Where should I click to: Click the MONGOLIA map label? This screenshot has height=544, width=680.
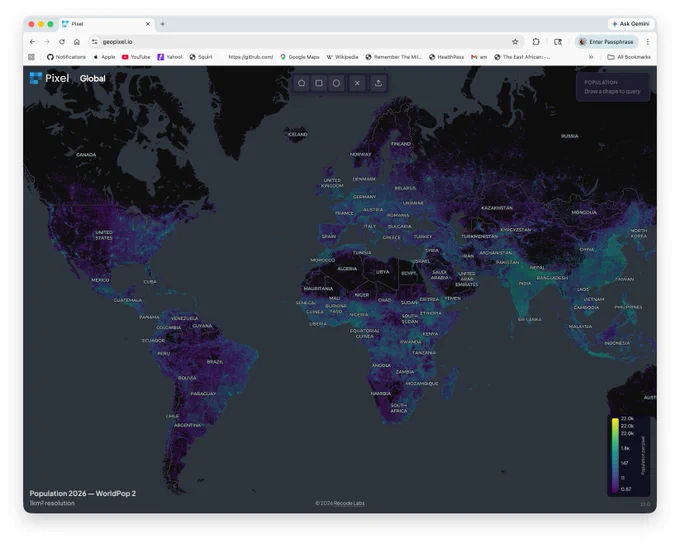584,212
